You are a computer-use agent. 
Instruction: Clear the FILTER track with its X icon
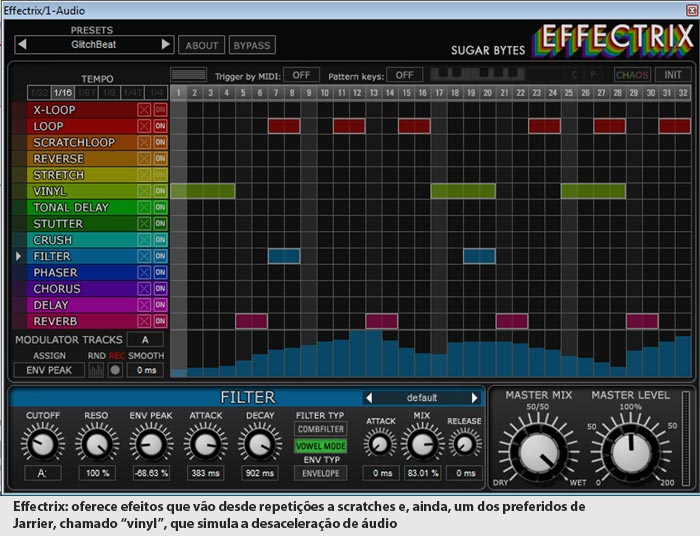point(144,256)
